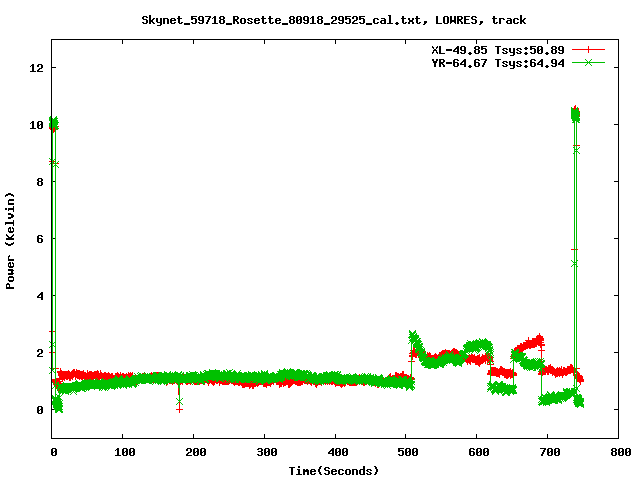Click the y-axis tick label 6
Image resolution: width=640 pixels, height=480 pixels.
[x=40, y=239]
